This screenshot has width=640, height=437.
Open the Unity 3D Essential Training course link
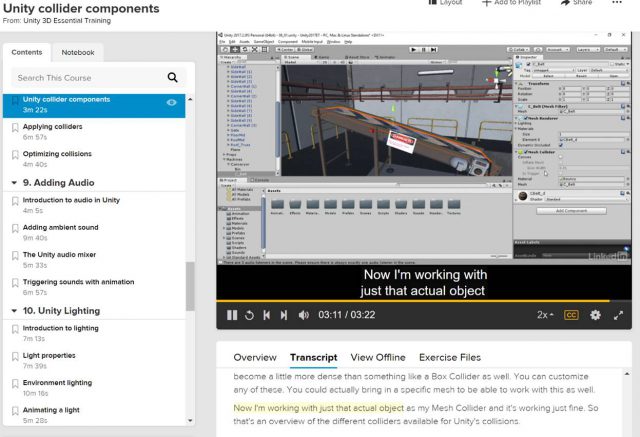(x=67, y=20)
